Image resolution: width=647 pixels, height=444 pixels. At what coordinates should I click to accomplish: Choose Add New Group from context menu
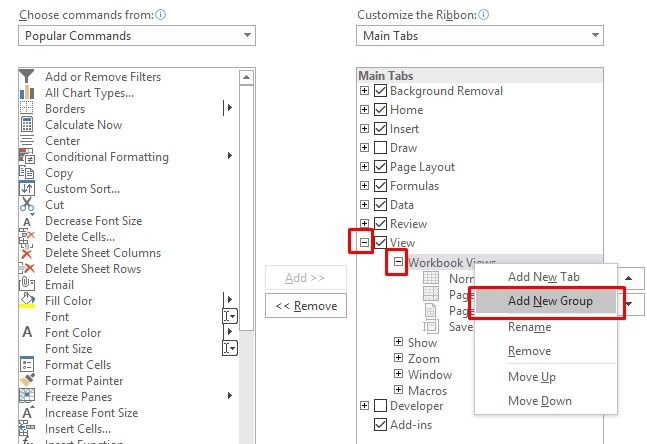pyautogui.click(x=549, y=301)
